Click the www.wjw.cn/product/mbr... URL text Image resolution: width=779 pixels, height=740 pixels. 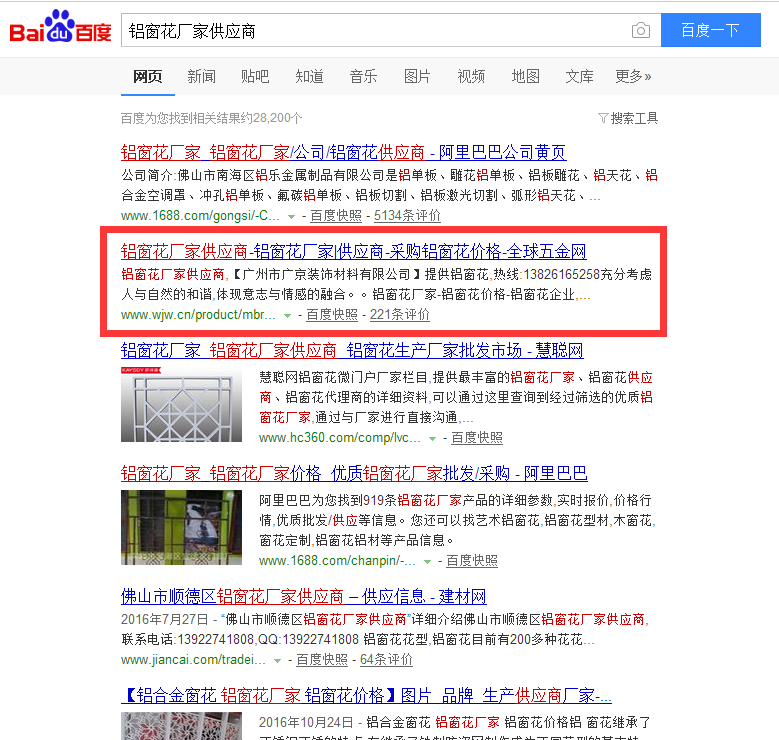(198, 315)
